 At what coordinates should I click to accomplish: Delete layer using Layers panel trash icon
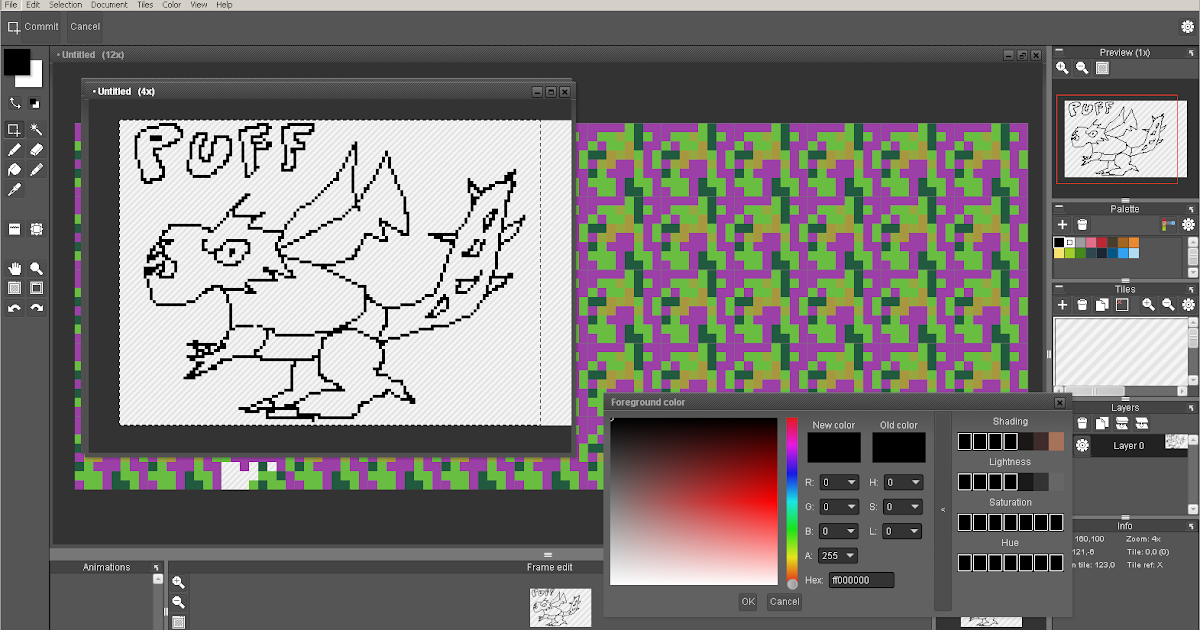click(1082, 423)
